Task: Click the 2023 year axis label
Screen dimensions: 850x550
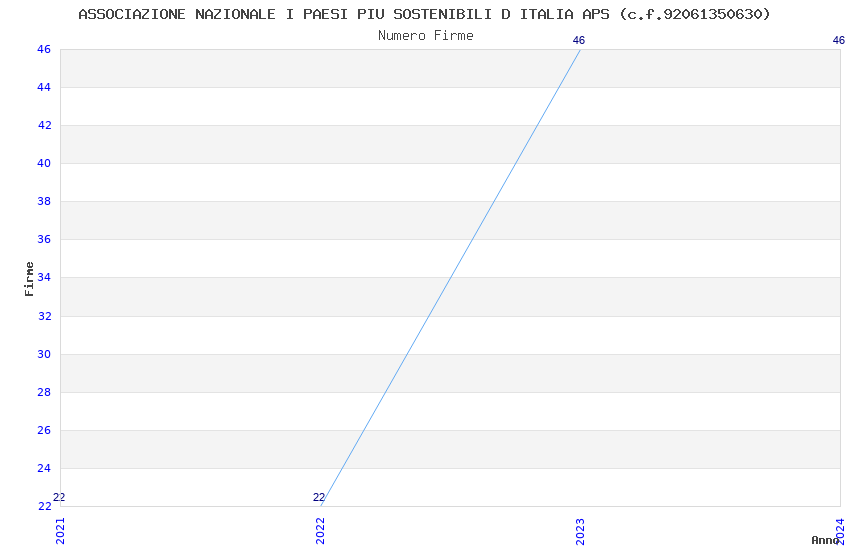Action: 580,531
